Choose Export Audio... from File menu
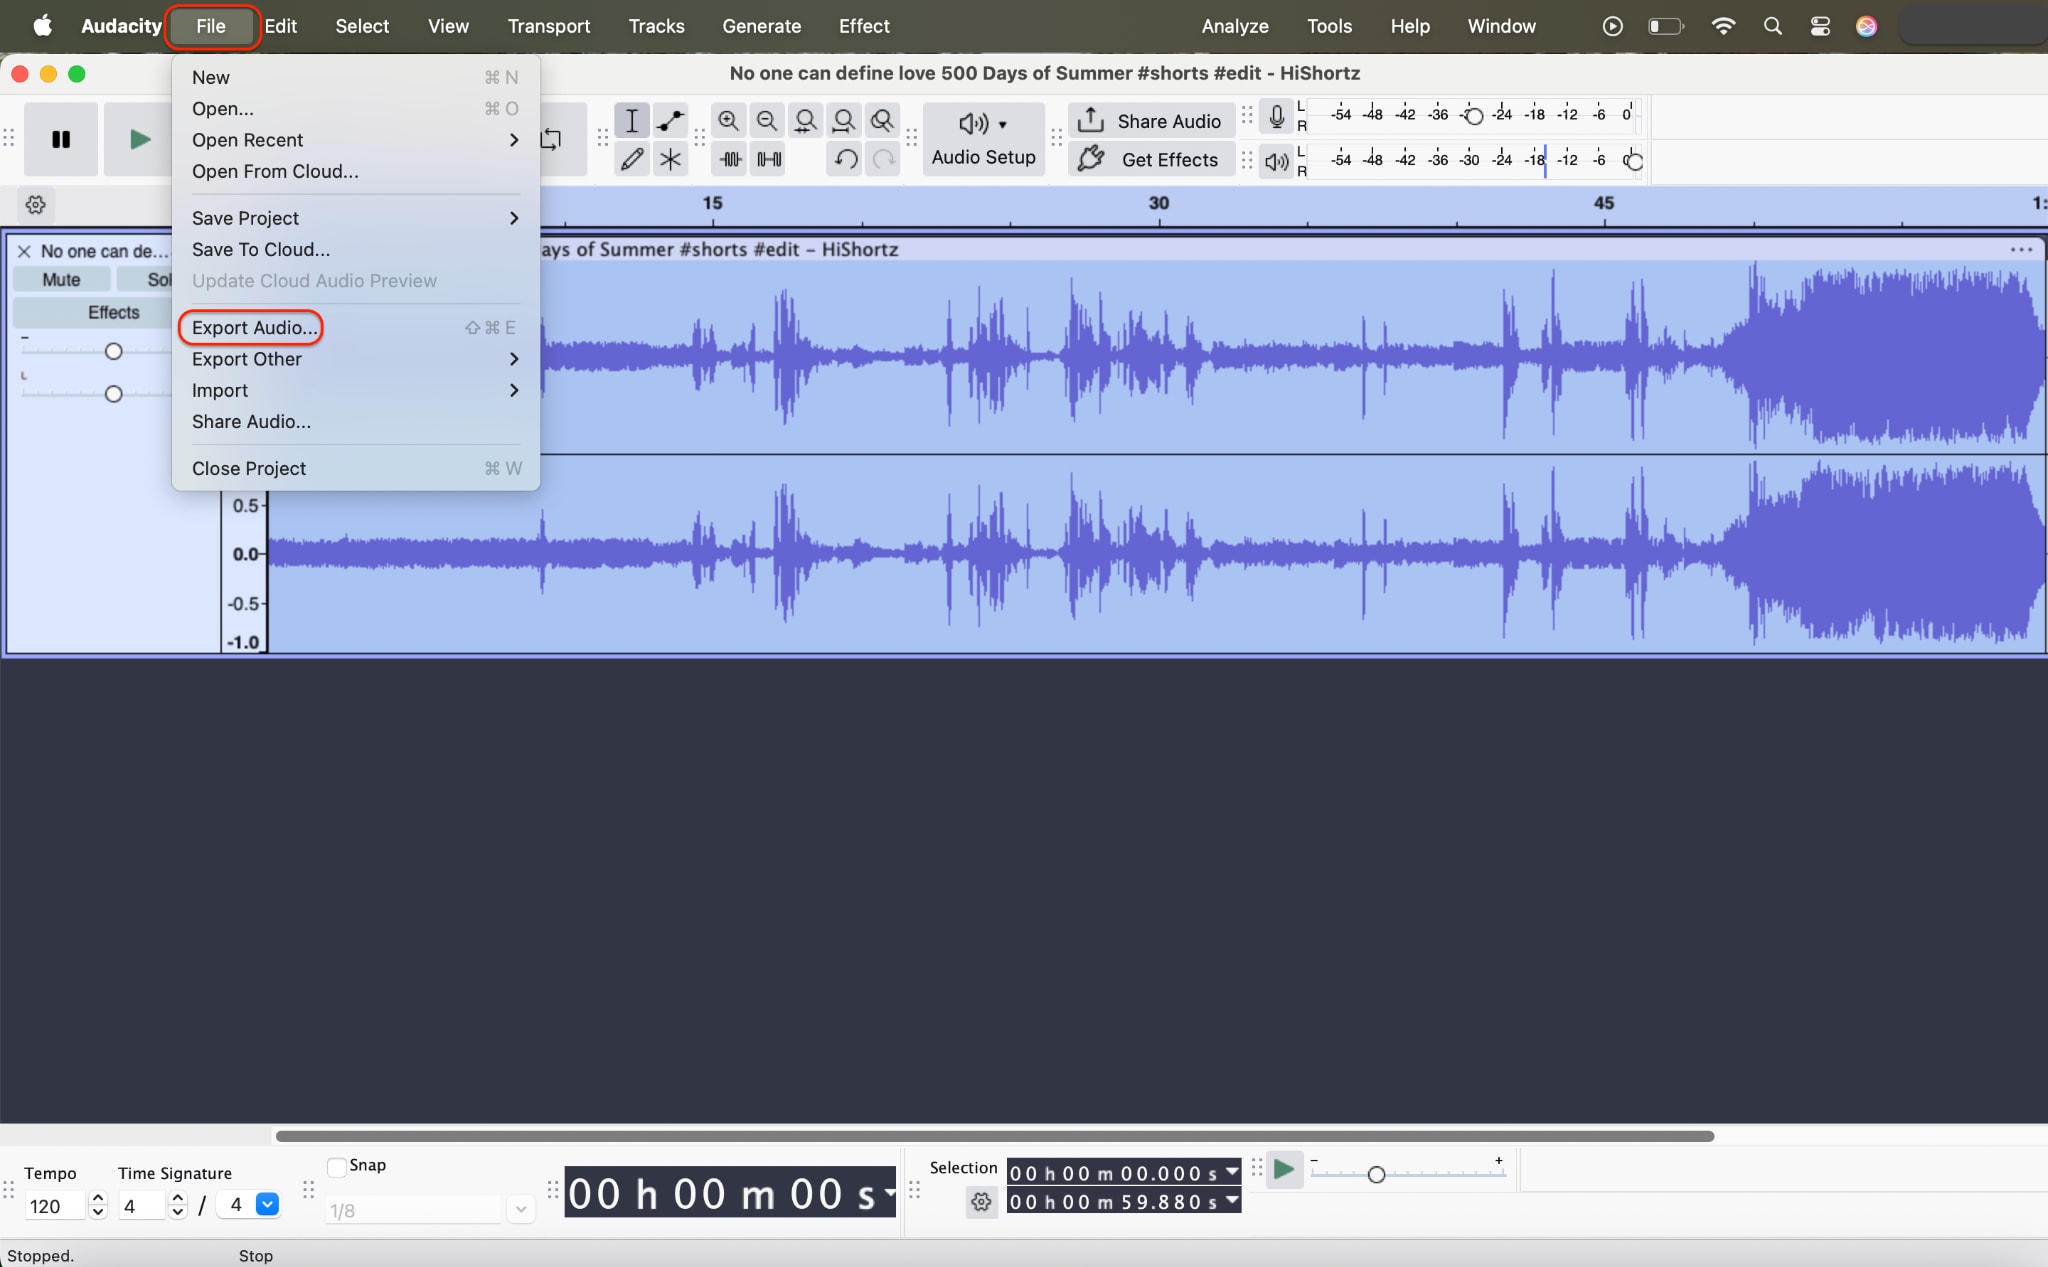The image size is (2048, 1267). coord(254,328)
